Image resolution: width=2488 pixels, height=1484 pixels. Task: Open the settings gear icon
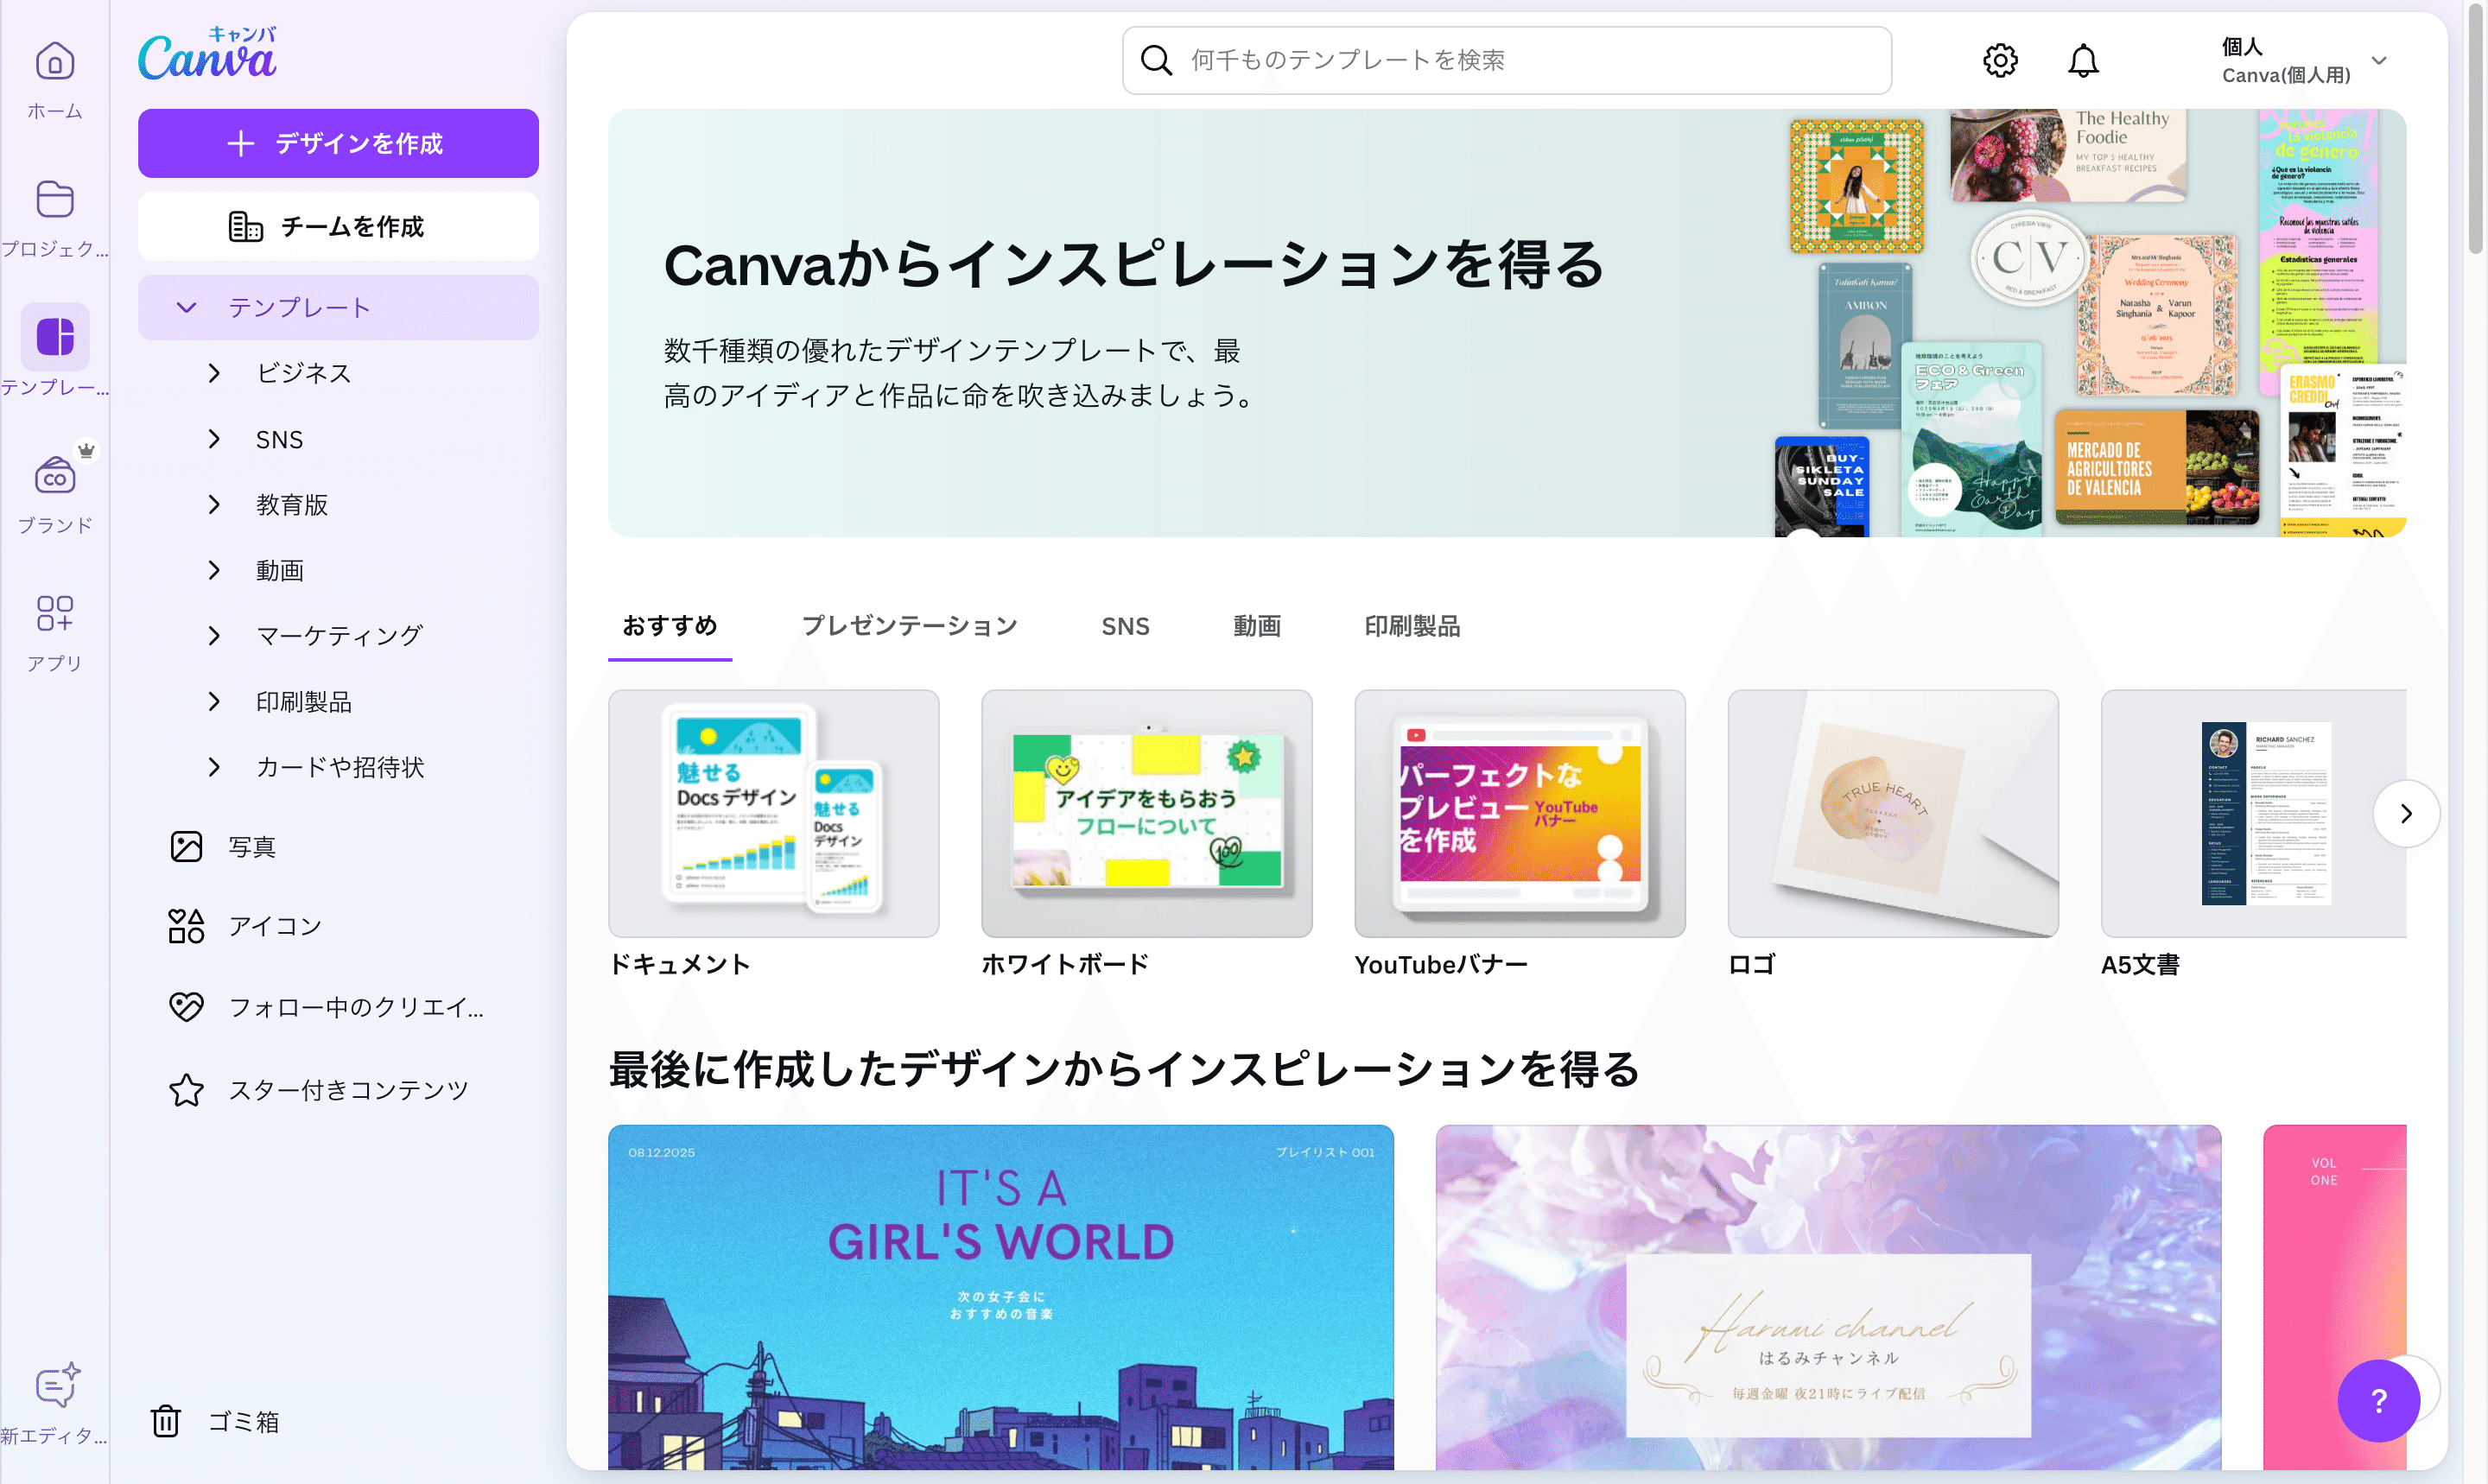[x=2000, y=60]
